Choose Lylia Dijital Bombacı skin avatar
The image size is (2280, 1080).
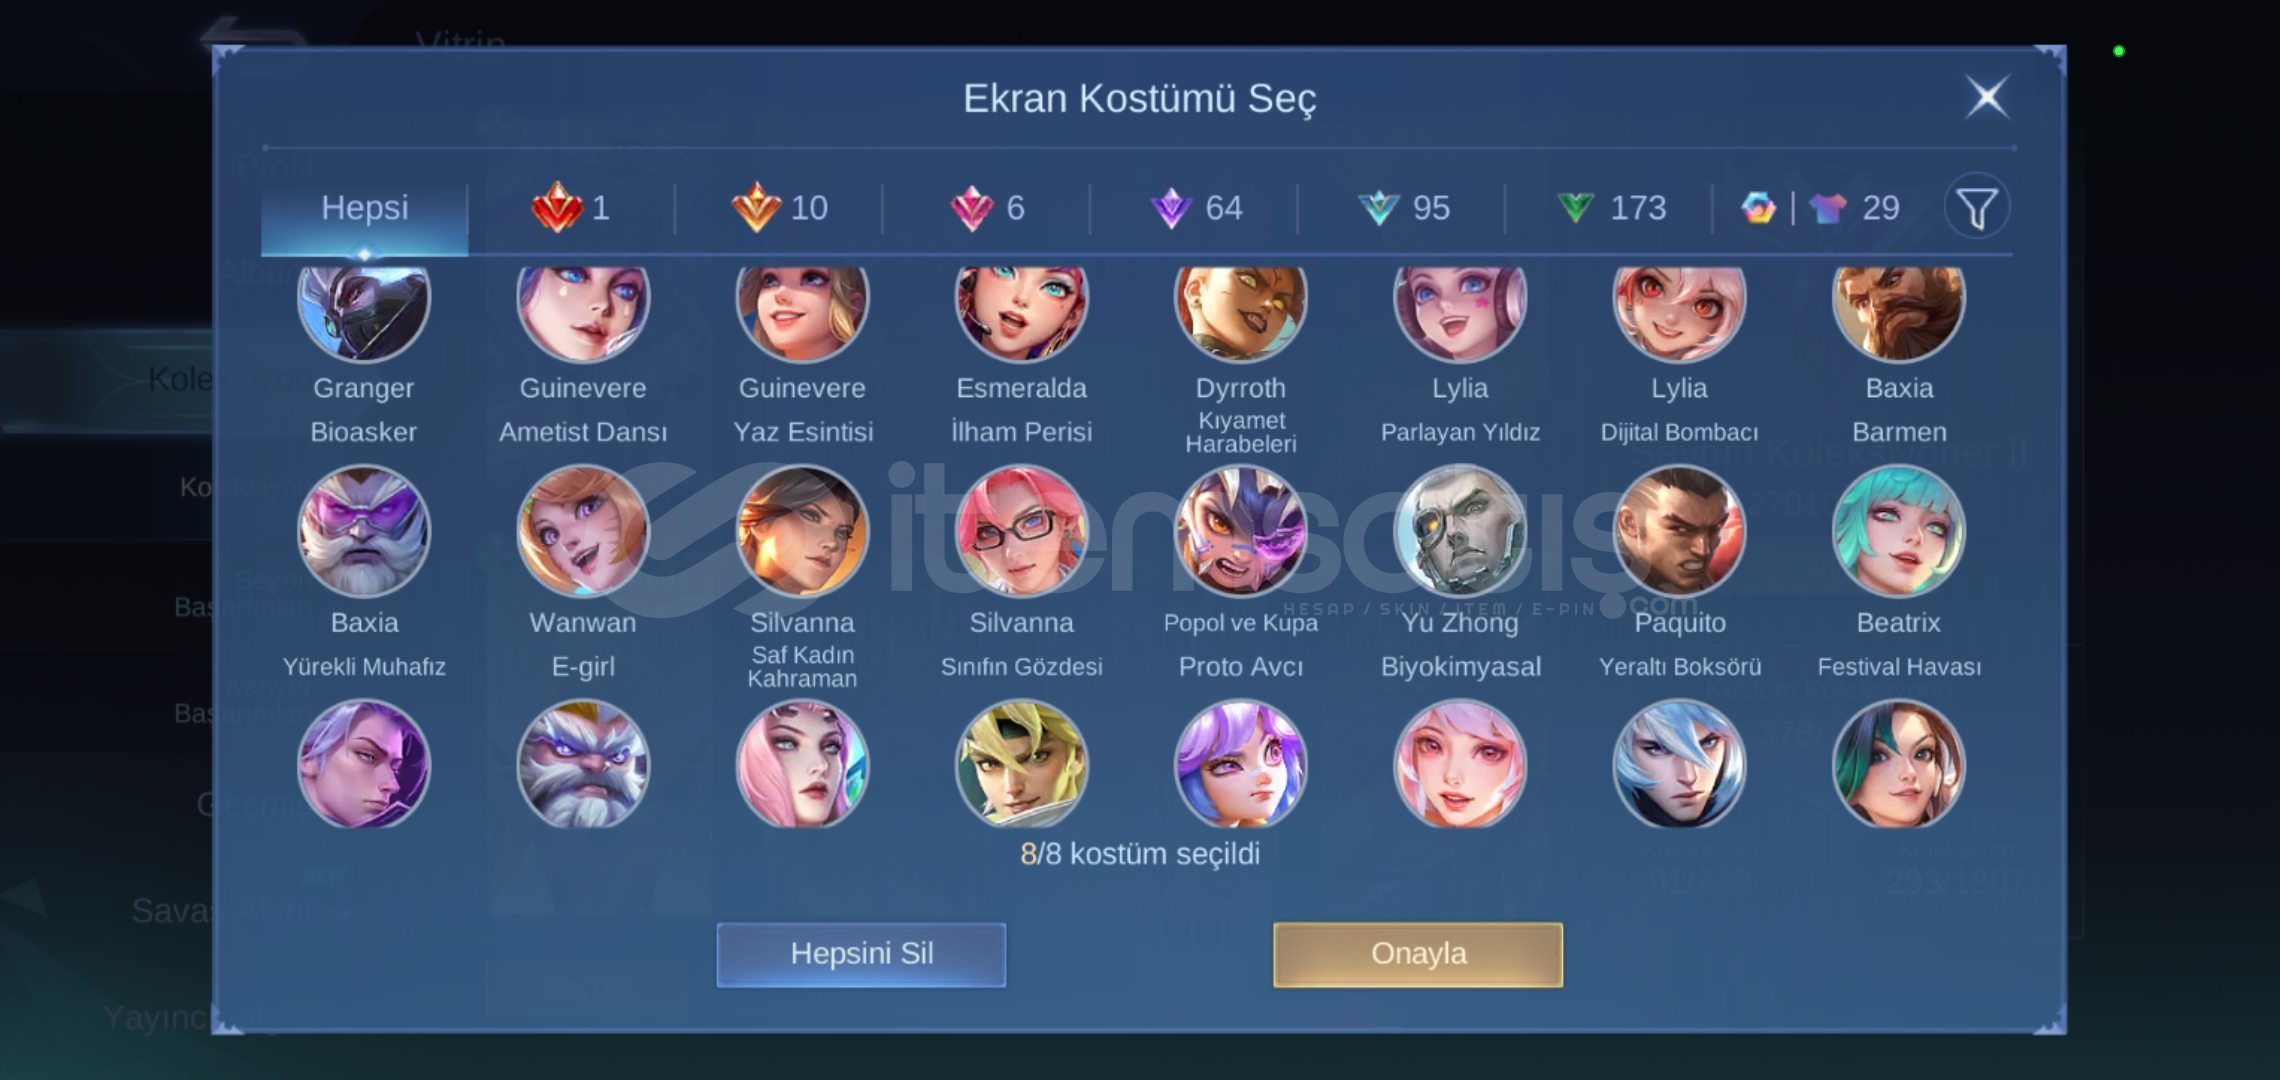click(1679, 310)
